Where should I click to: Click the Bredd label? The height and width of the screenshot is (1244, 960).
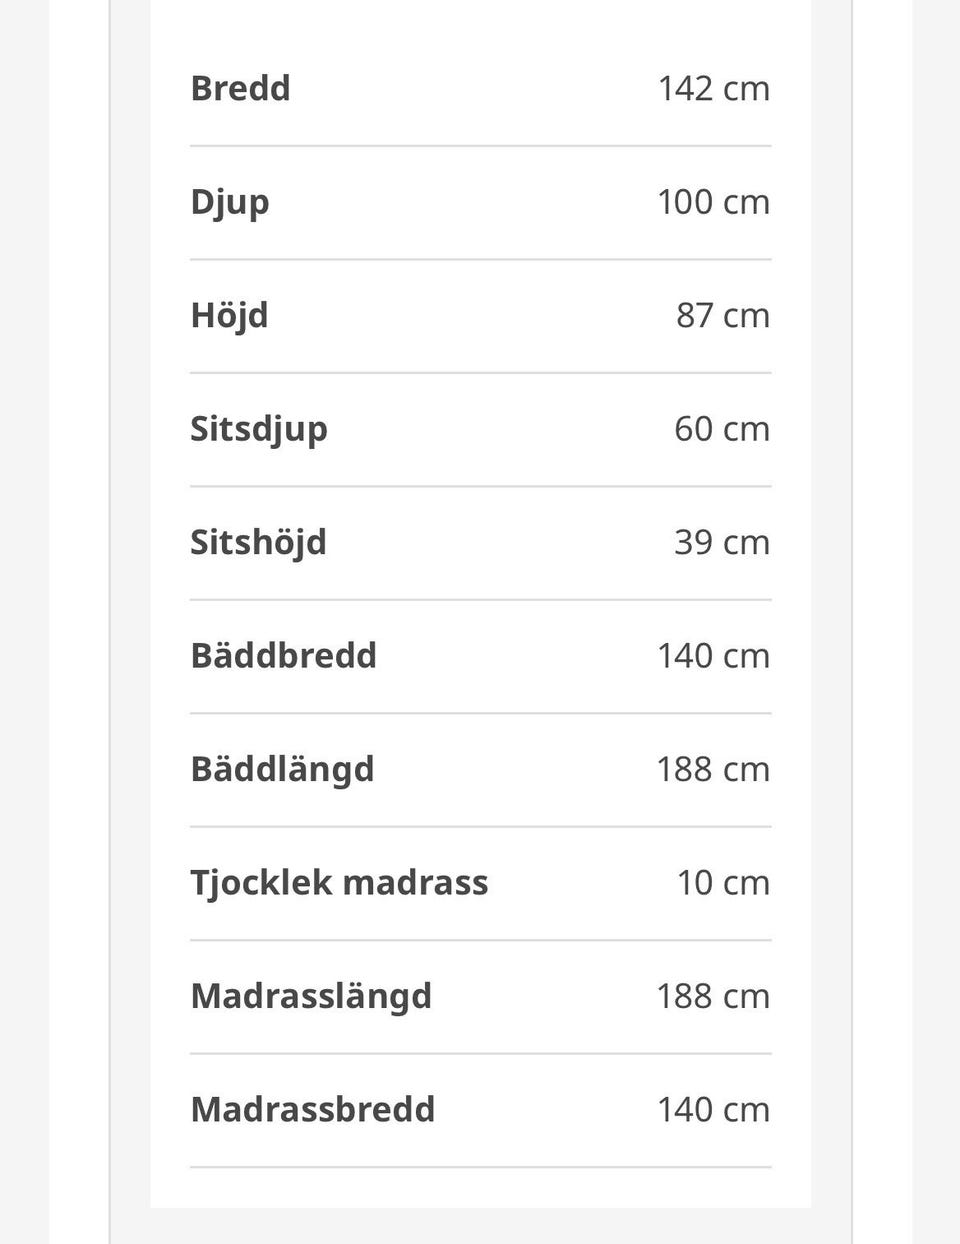pyautogui.click(x=240, y=88)
